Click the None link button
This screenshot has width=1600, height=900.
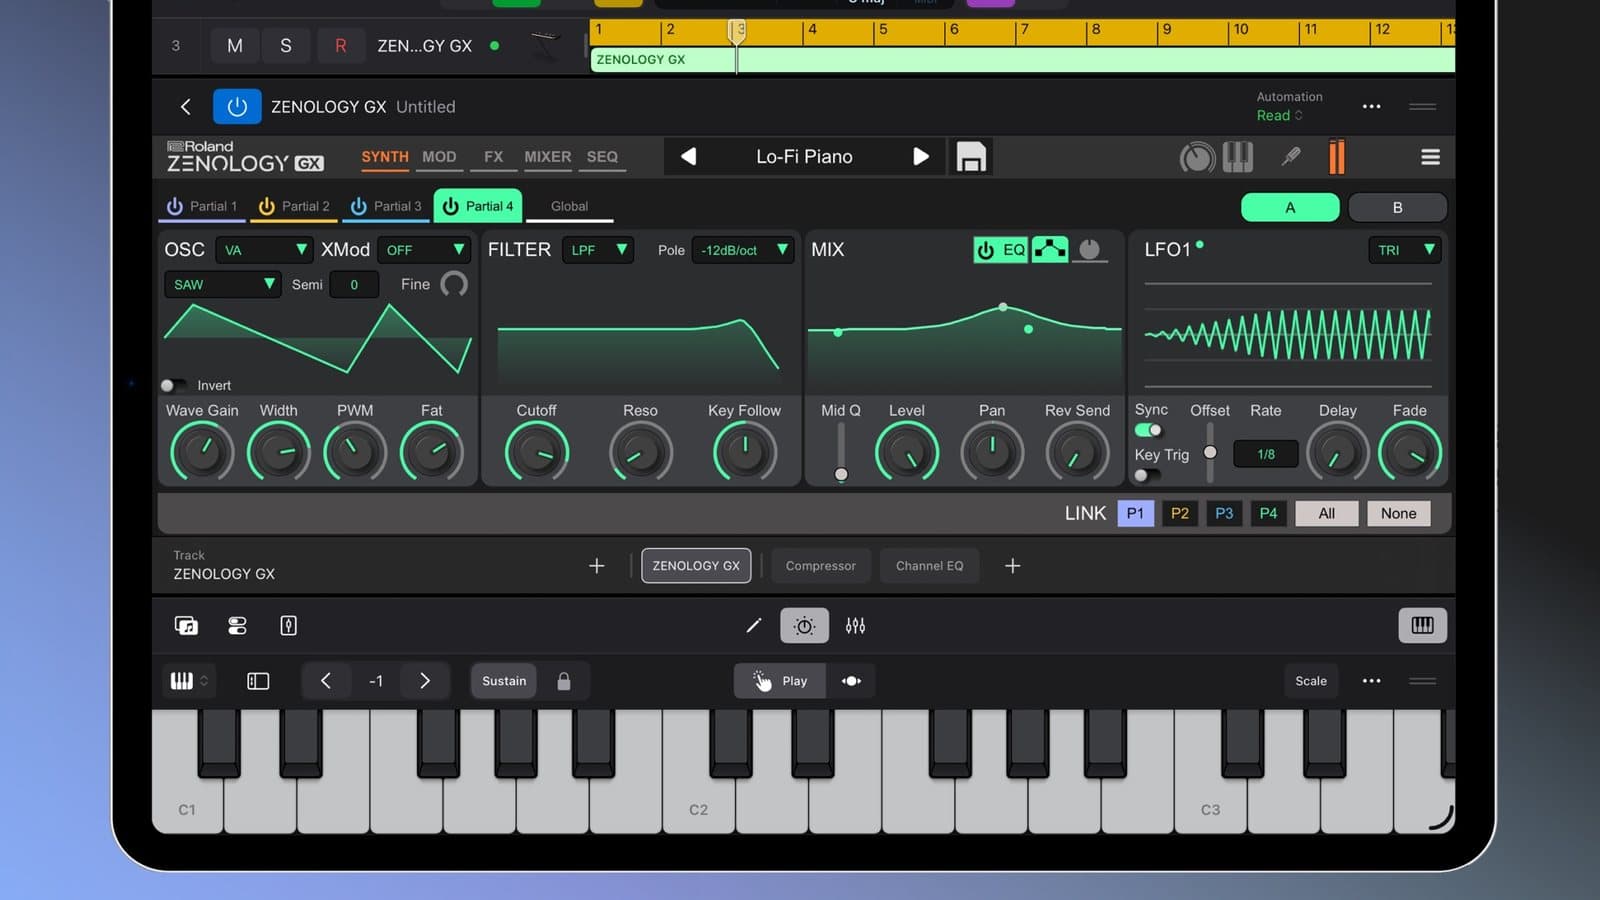[1398, 513]
